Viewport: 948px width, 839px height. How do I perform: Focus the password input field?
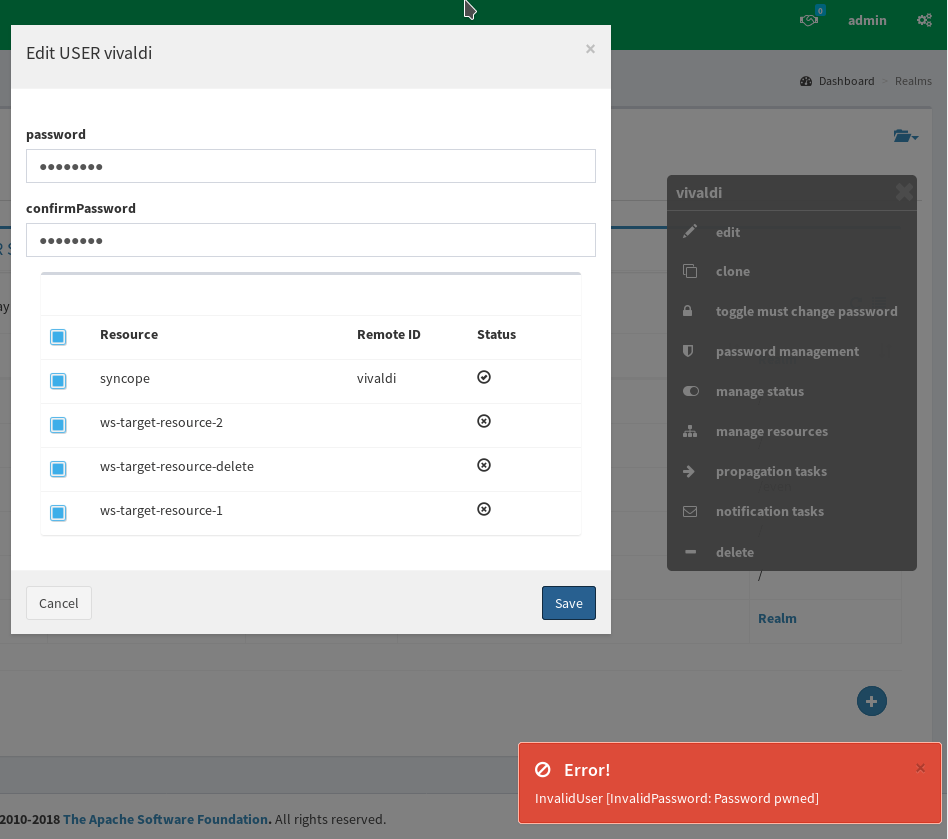pyautogui.click(x=311, y=166)
